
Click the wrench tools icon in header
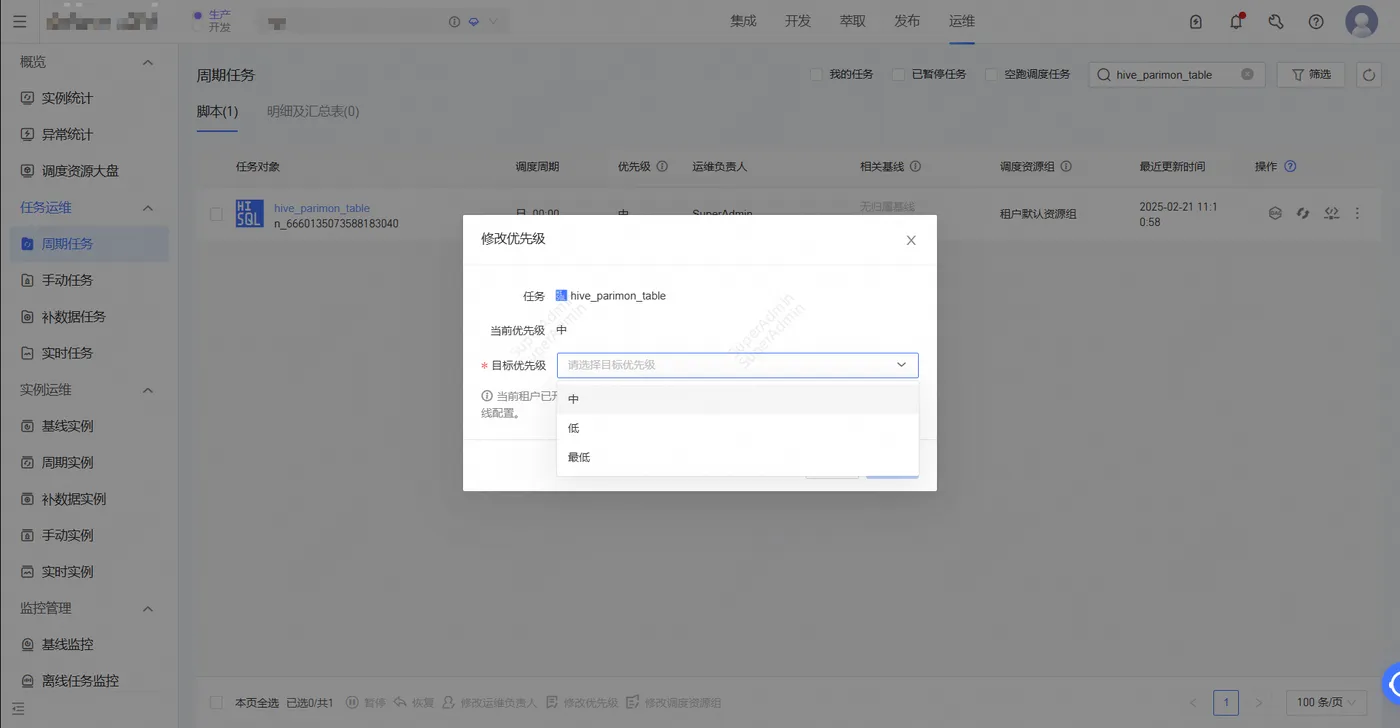pos(1276,21)
